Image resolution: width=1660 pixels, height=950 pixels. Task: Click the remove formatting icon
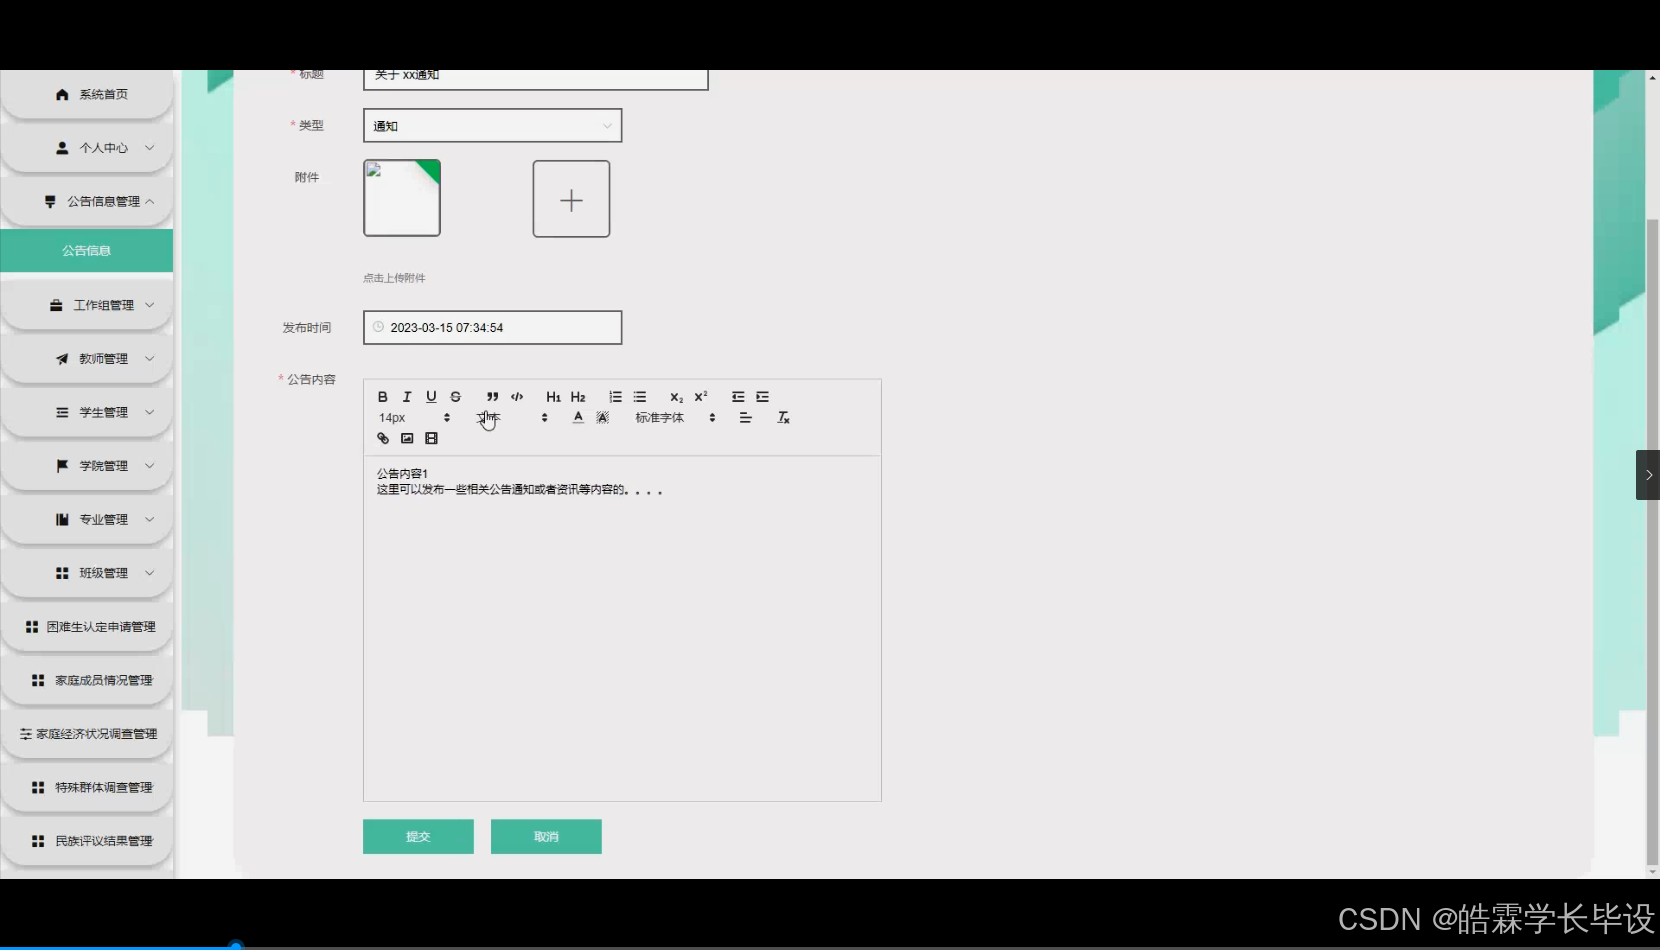[784, 418]
